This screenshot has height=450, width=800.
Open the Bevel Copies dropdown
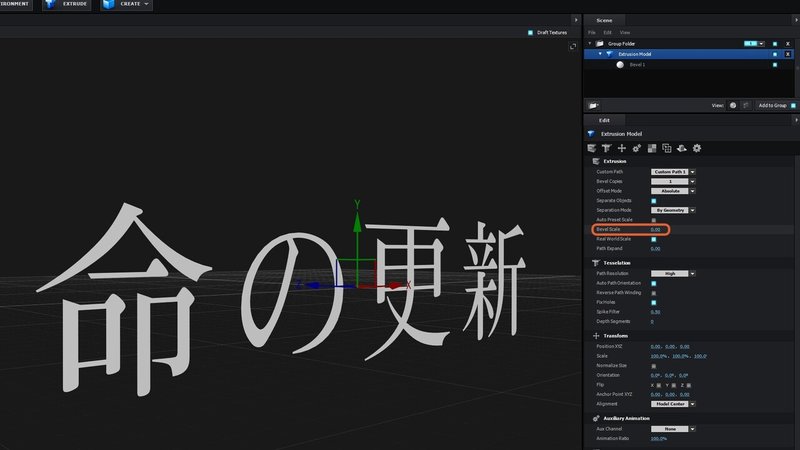click(673, 182)
